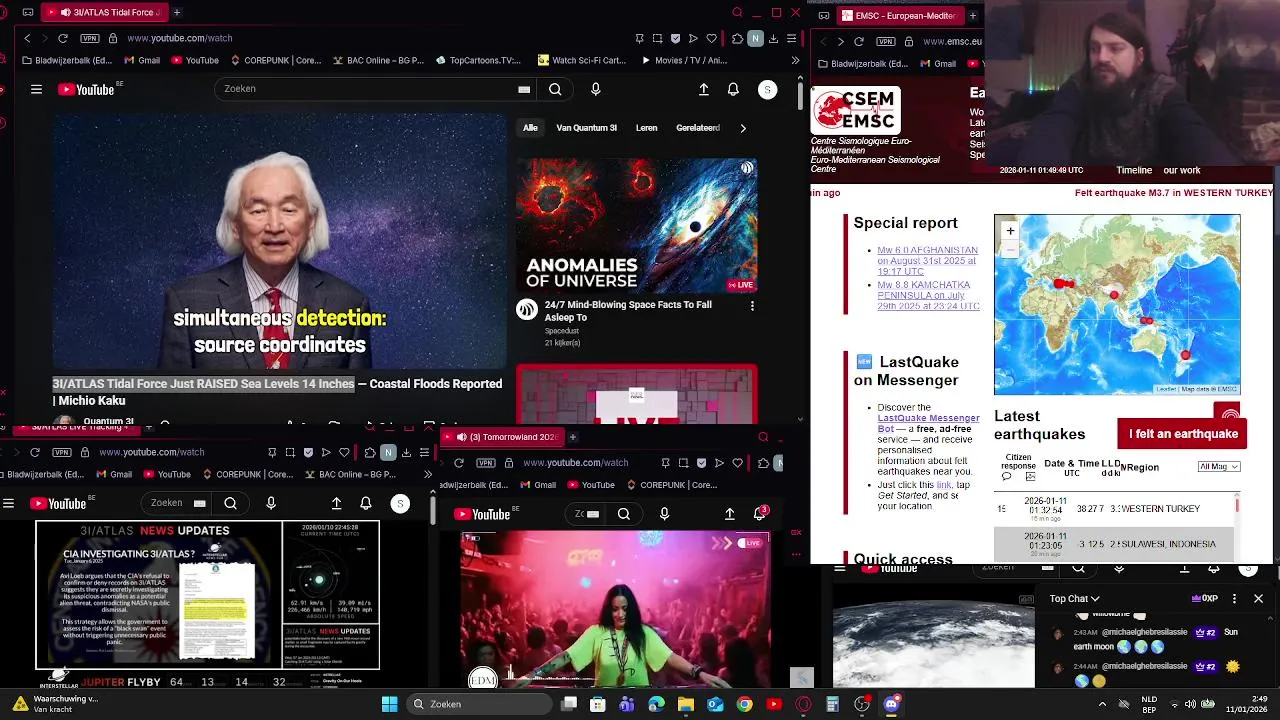Click the voice search microphone in top YouTube window
This screenshot has width=1280, height=720.
[x=595, y=89]
